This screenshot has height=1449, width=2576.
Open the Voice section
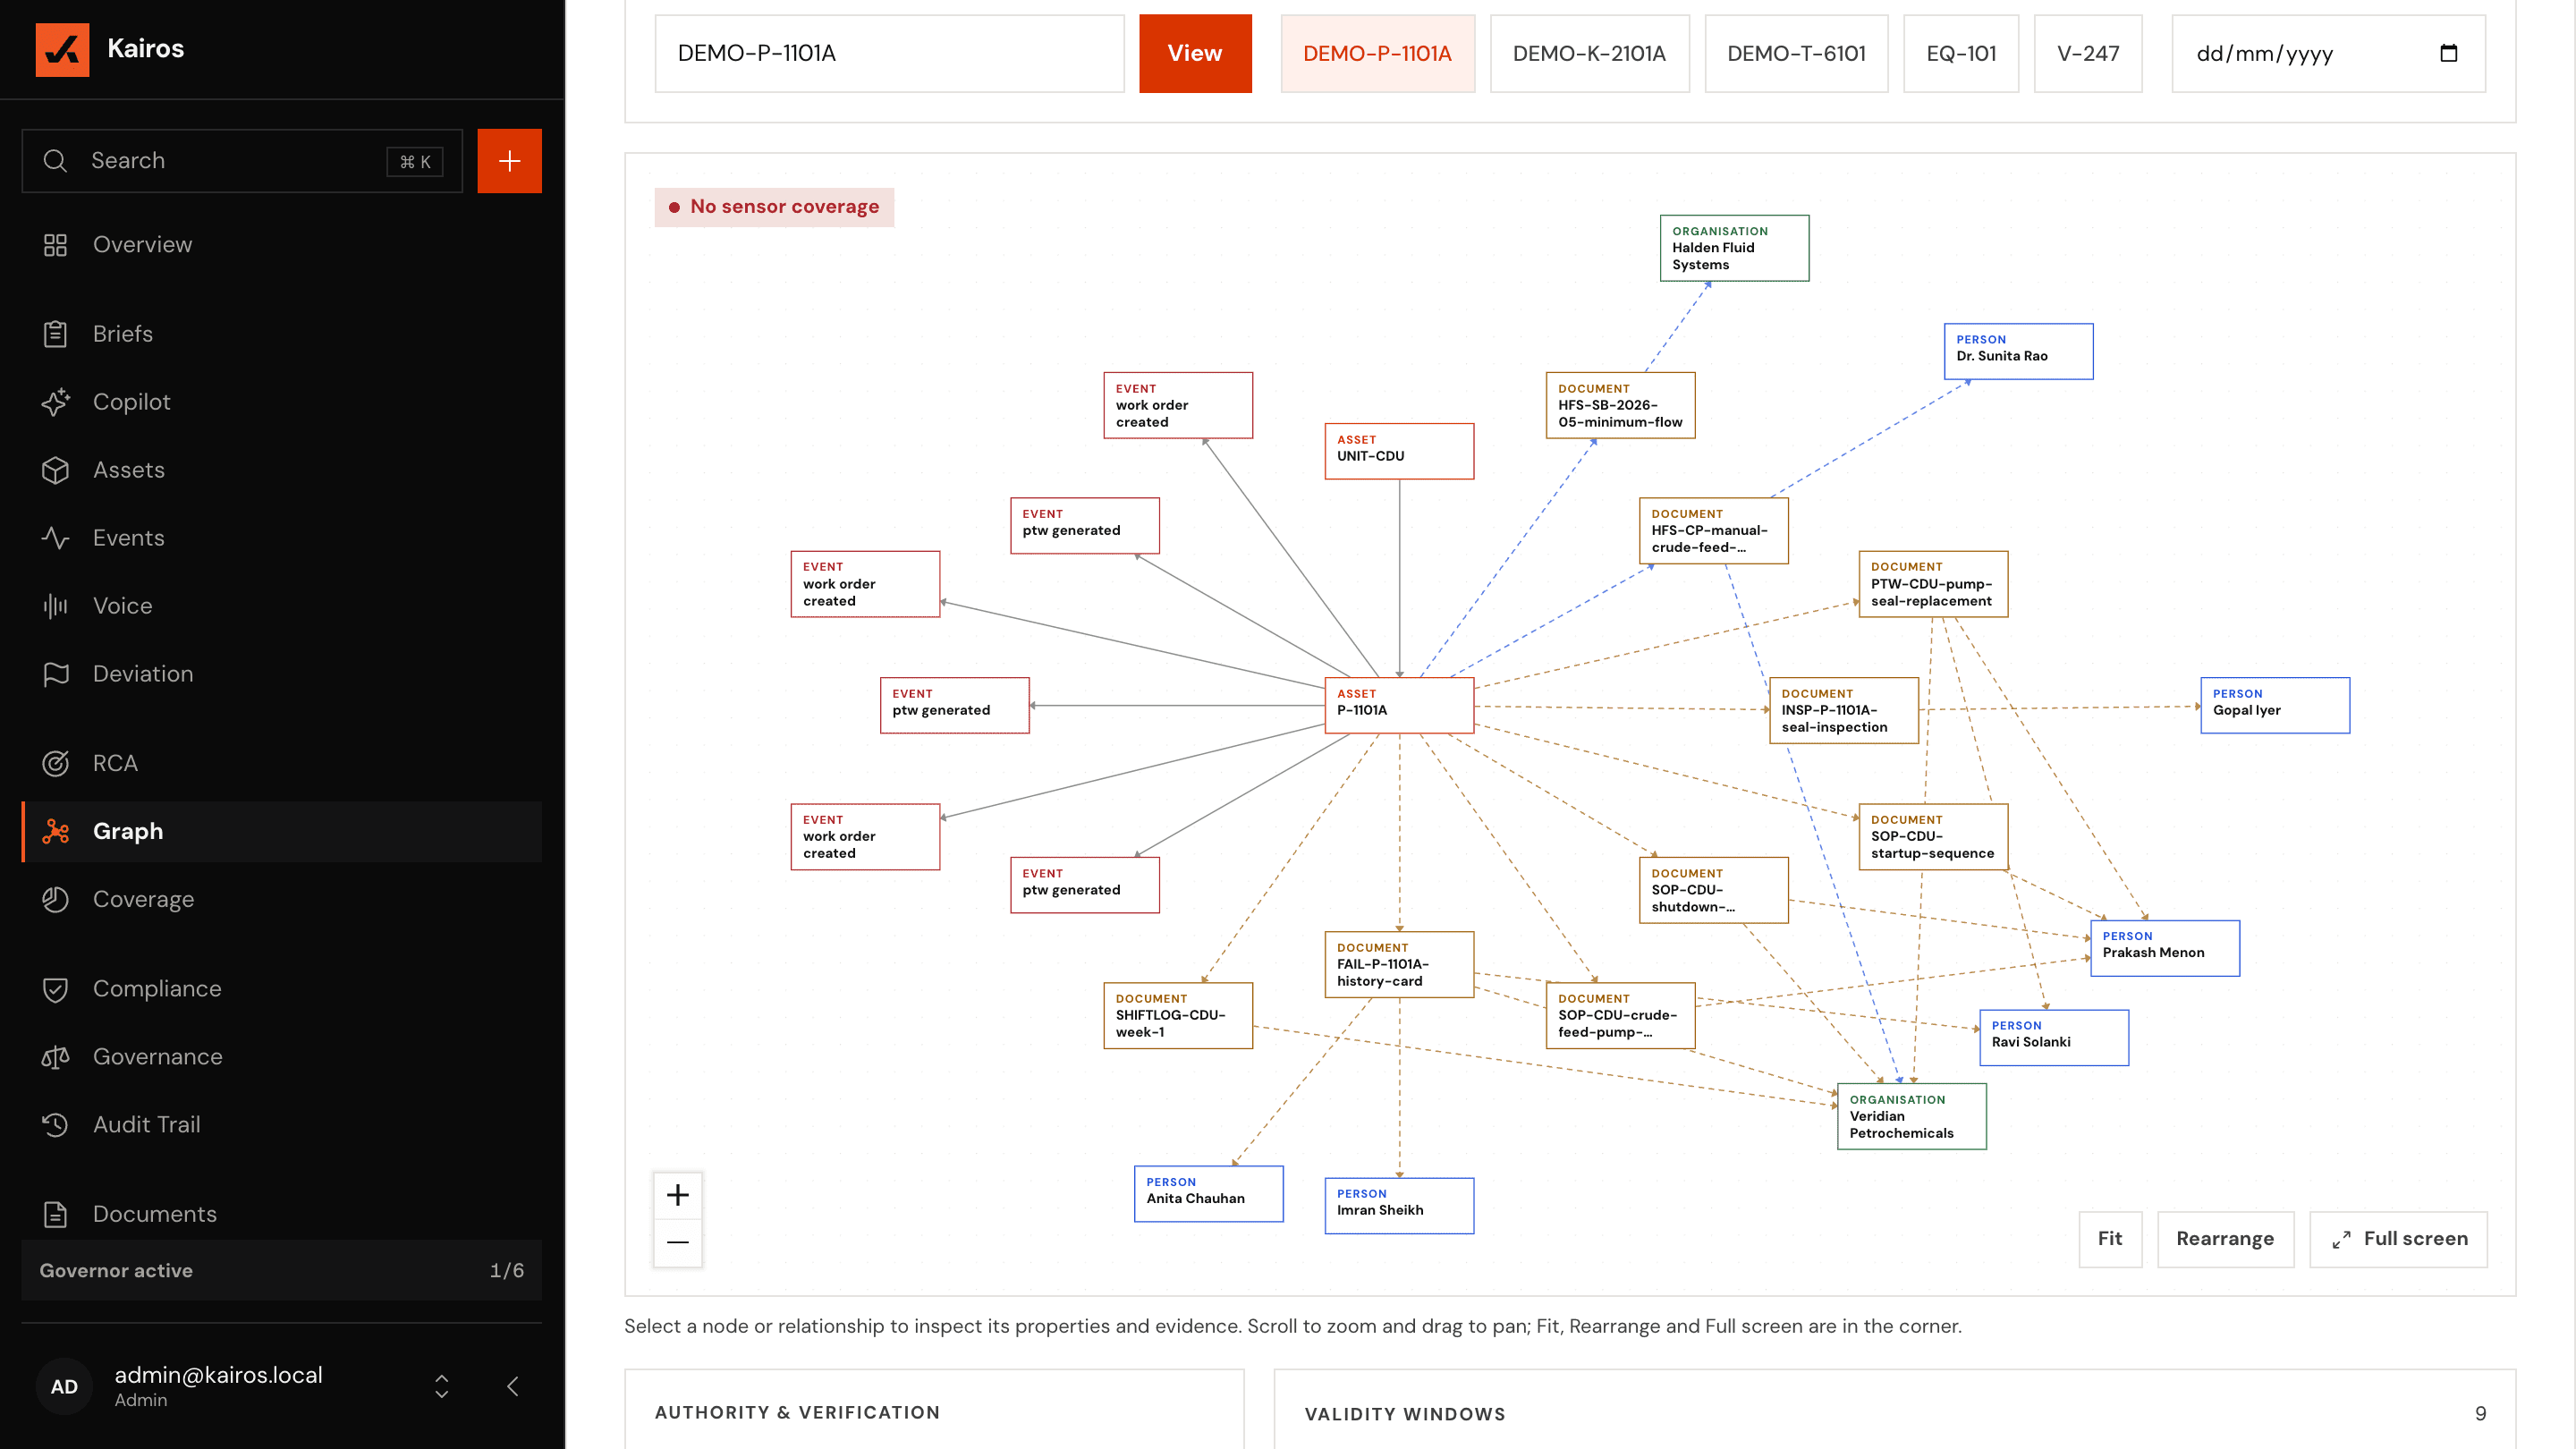point(281,605)
